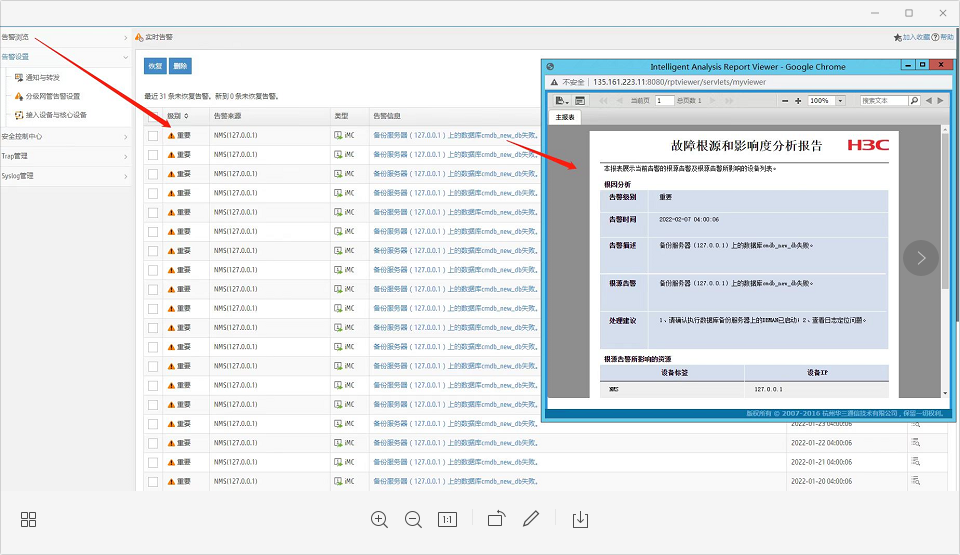The width and height of the screenshot is (960, 555).
Task: Sort by 级别 using the header sort arrows
Action: (186, 116)
